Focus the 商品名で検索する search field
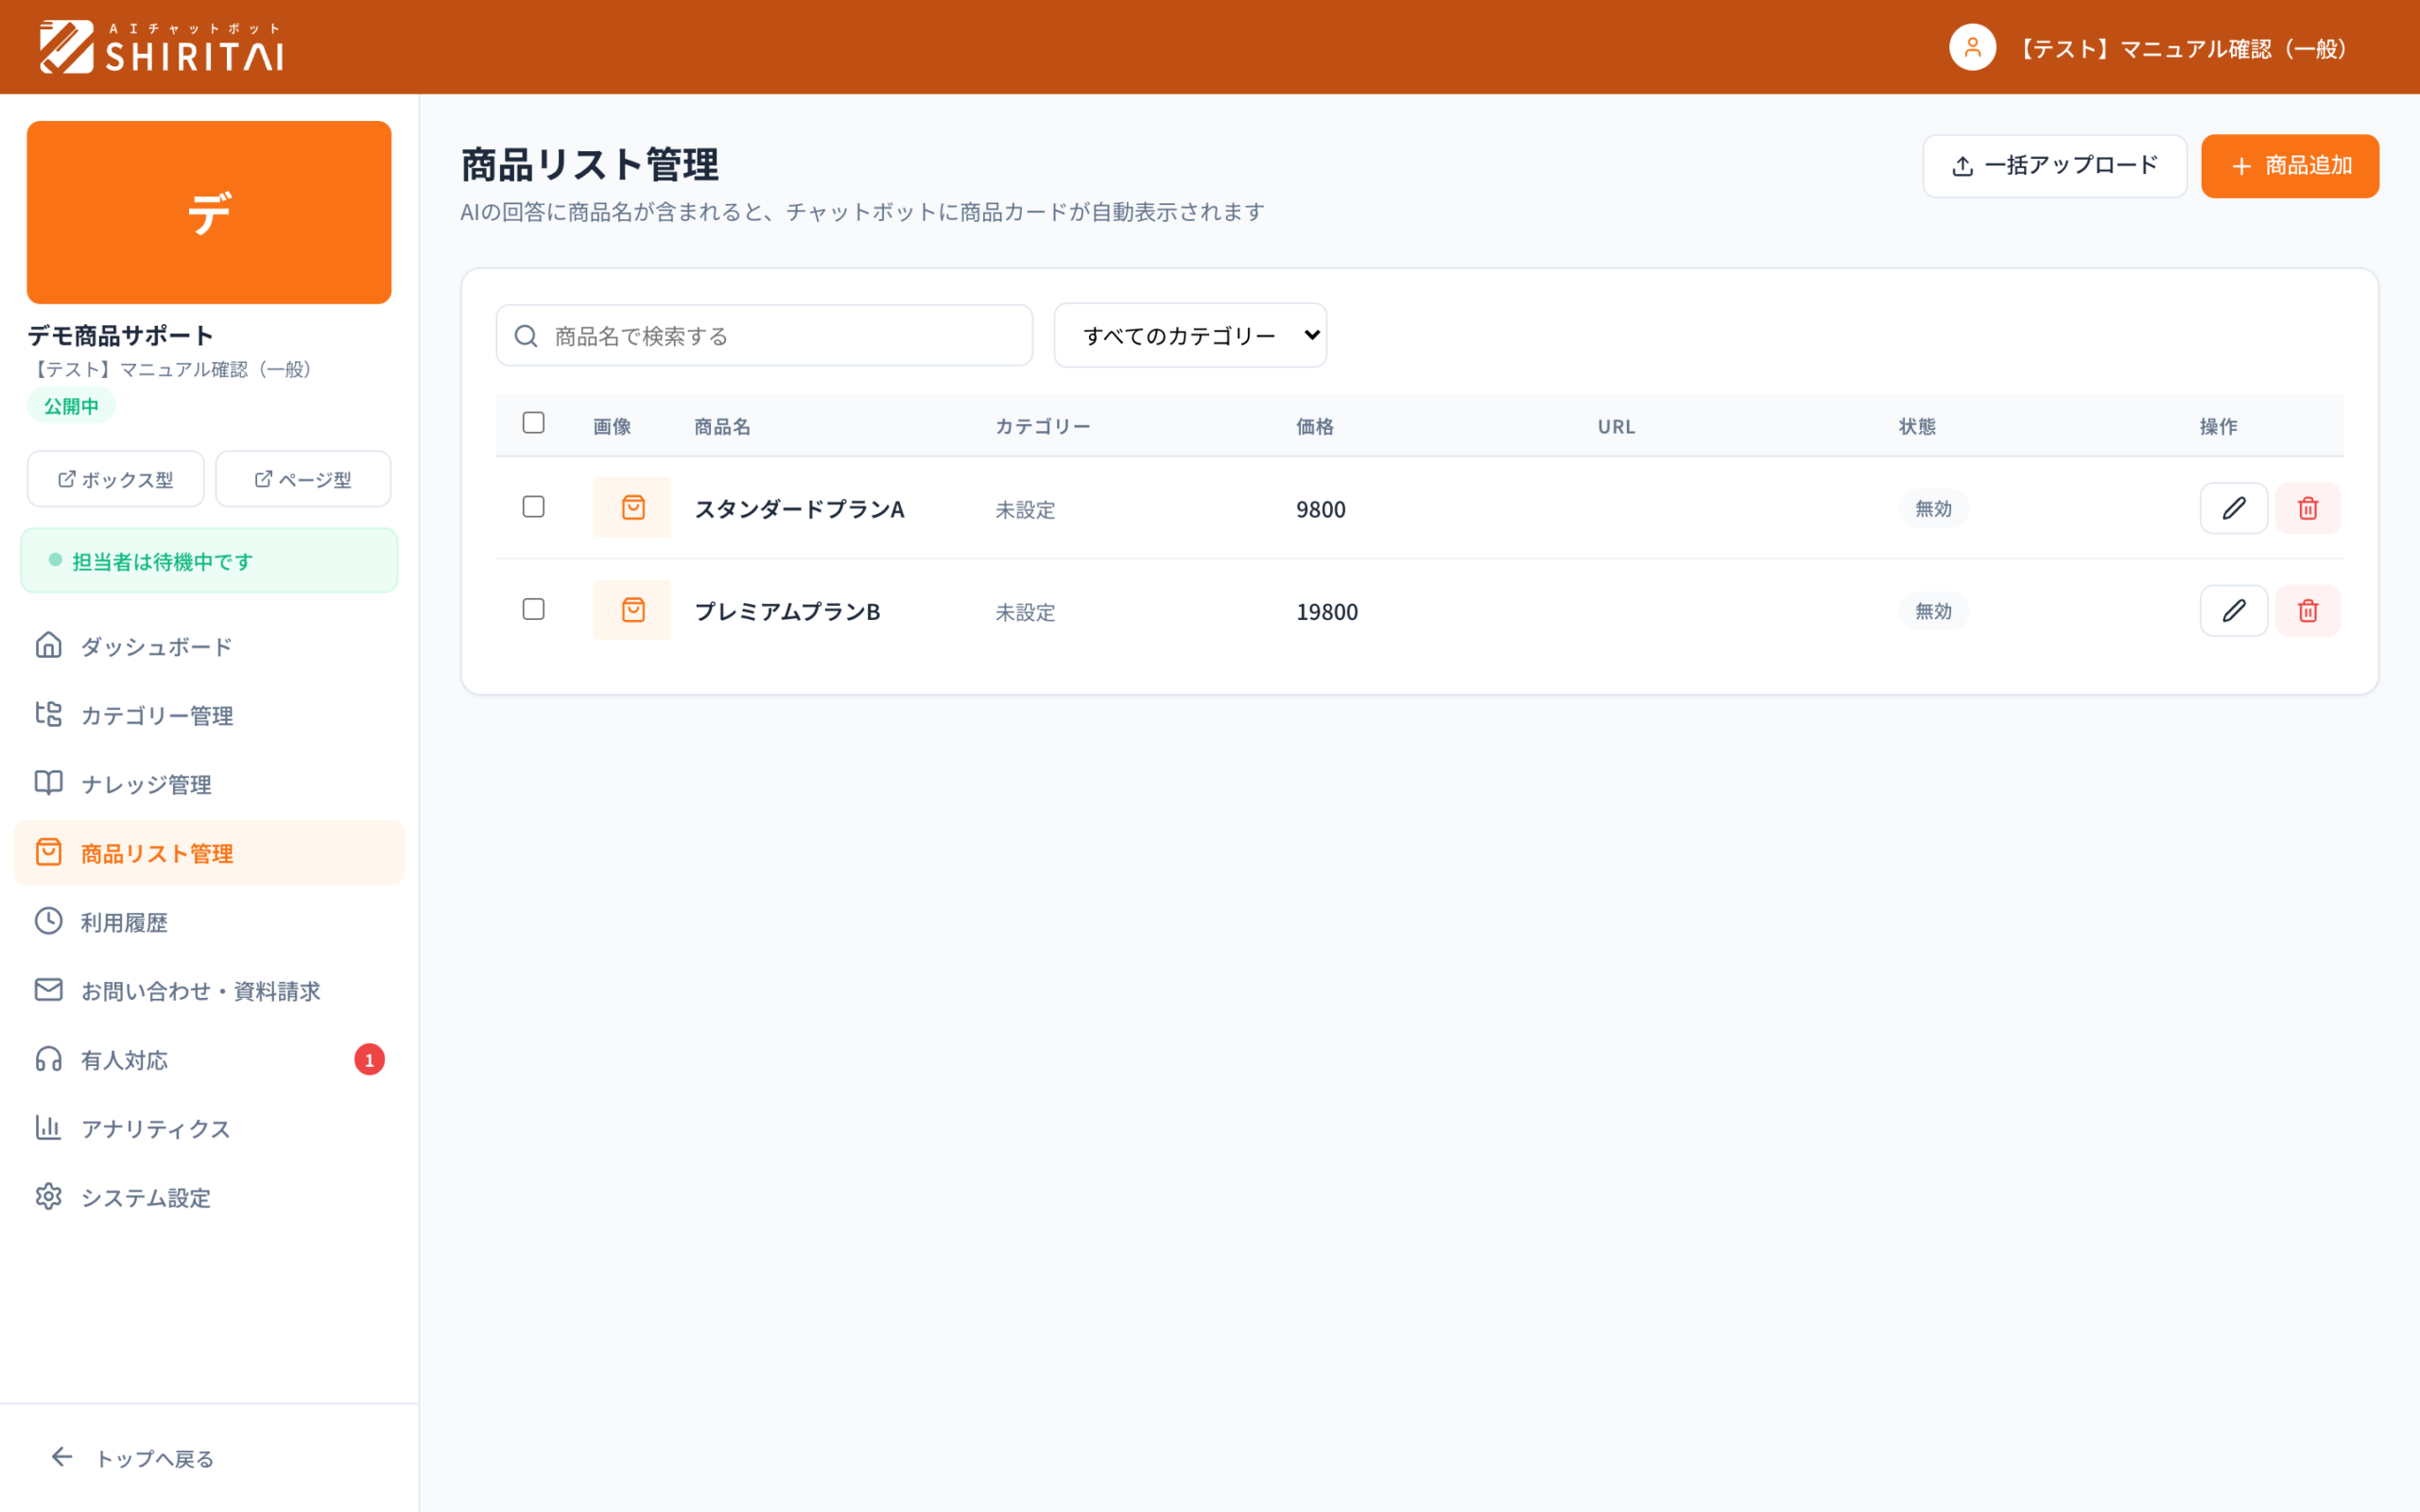Viewport: 2420px width, 1512px height. click(x=764, y=335)
